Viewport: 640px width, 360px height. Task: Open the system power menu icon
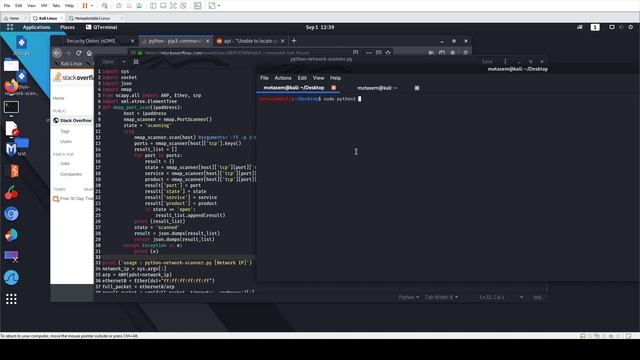[x=631, y=27]
